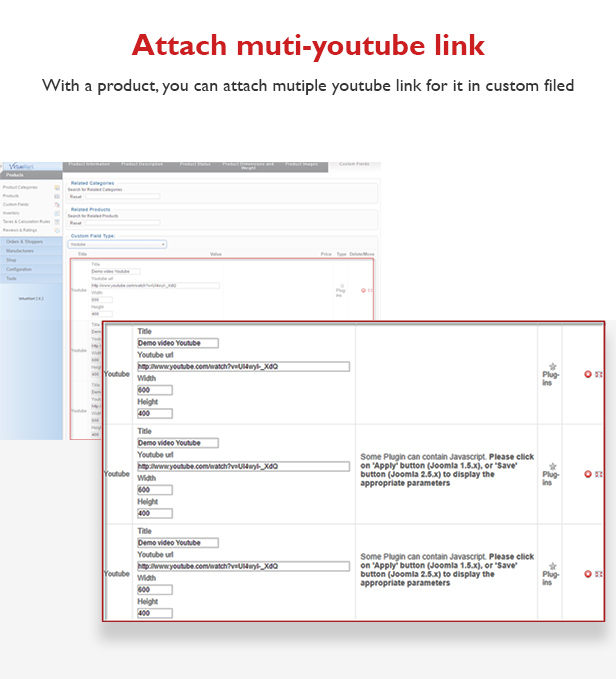Click the icon beside Products in sidebar

point(57,196)
